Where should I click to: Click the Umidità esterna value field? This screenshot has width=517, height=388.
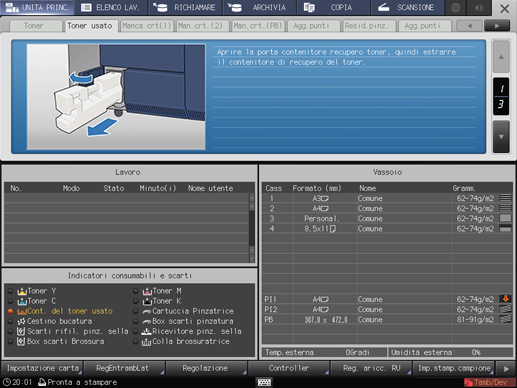tap(477, 352)
